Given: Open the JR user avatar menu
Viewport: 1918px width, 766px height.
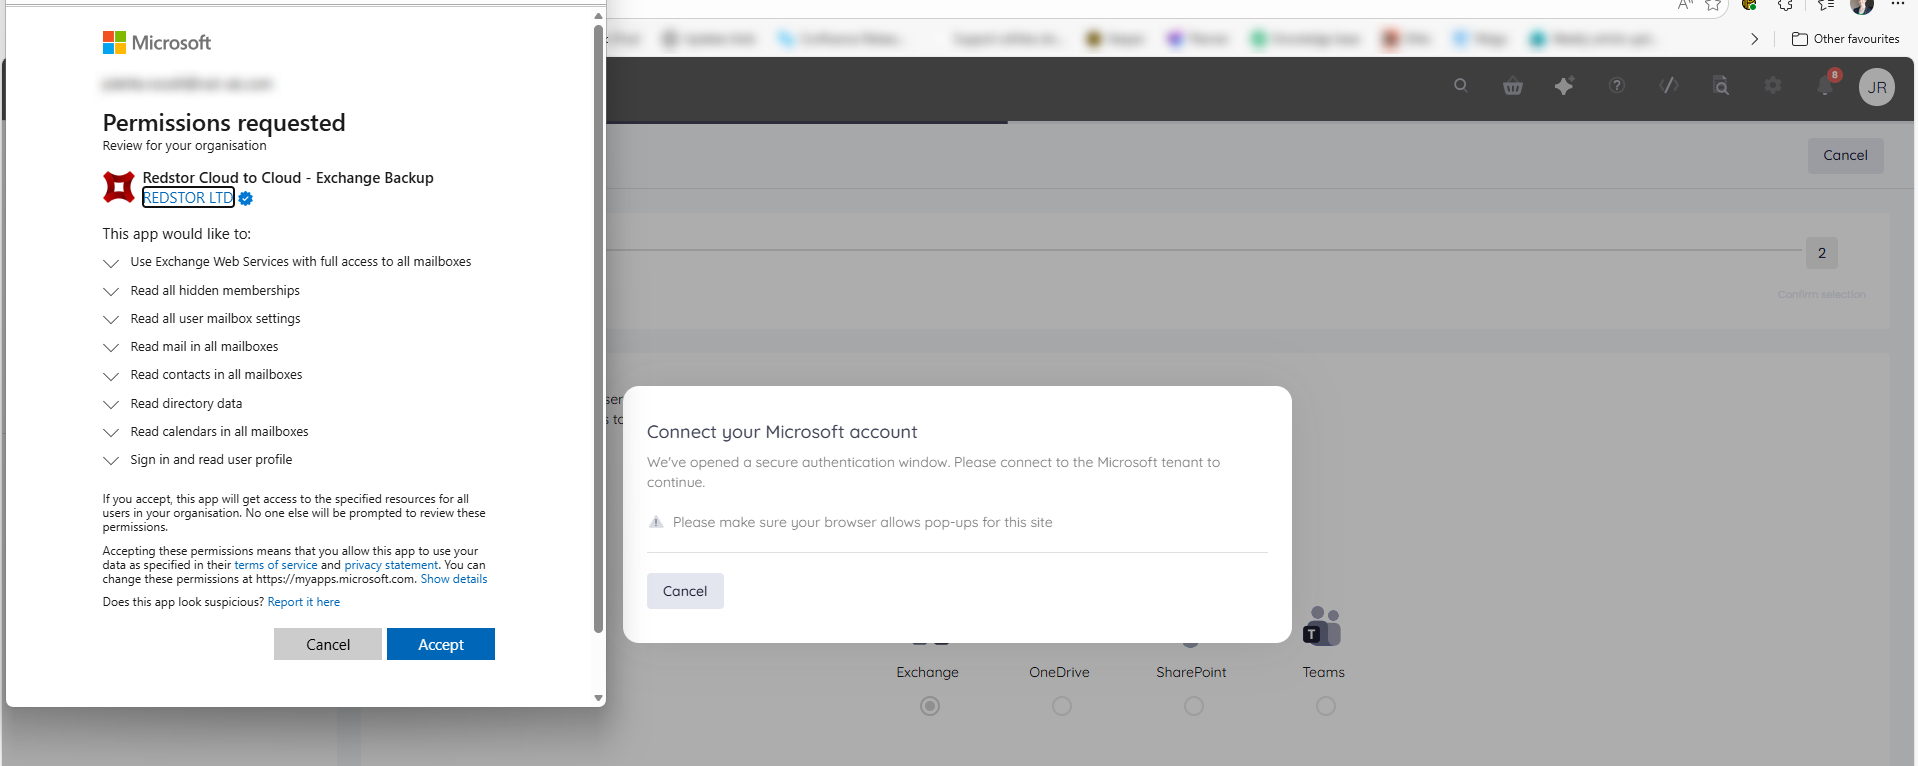Looking at the screenshot, I should click(x=1877, y=87).
